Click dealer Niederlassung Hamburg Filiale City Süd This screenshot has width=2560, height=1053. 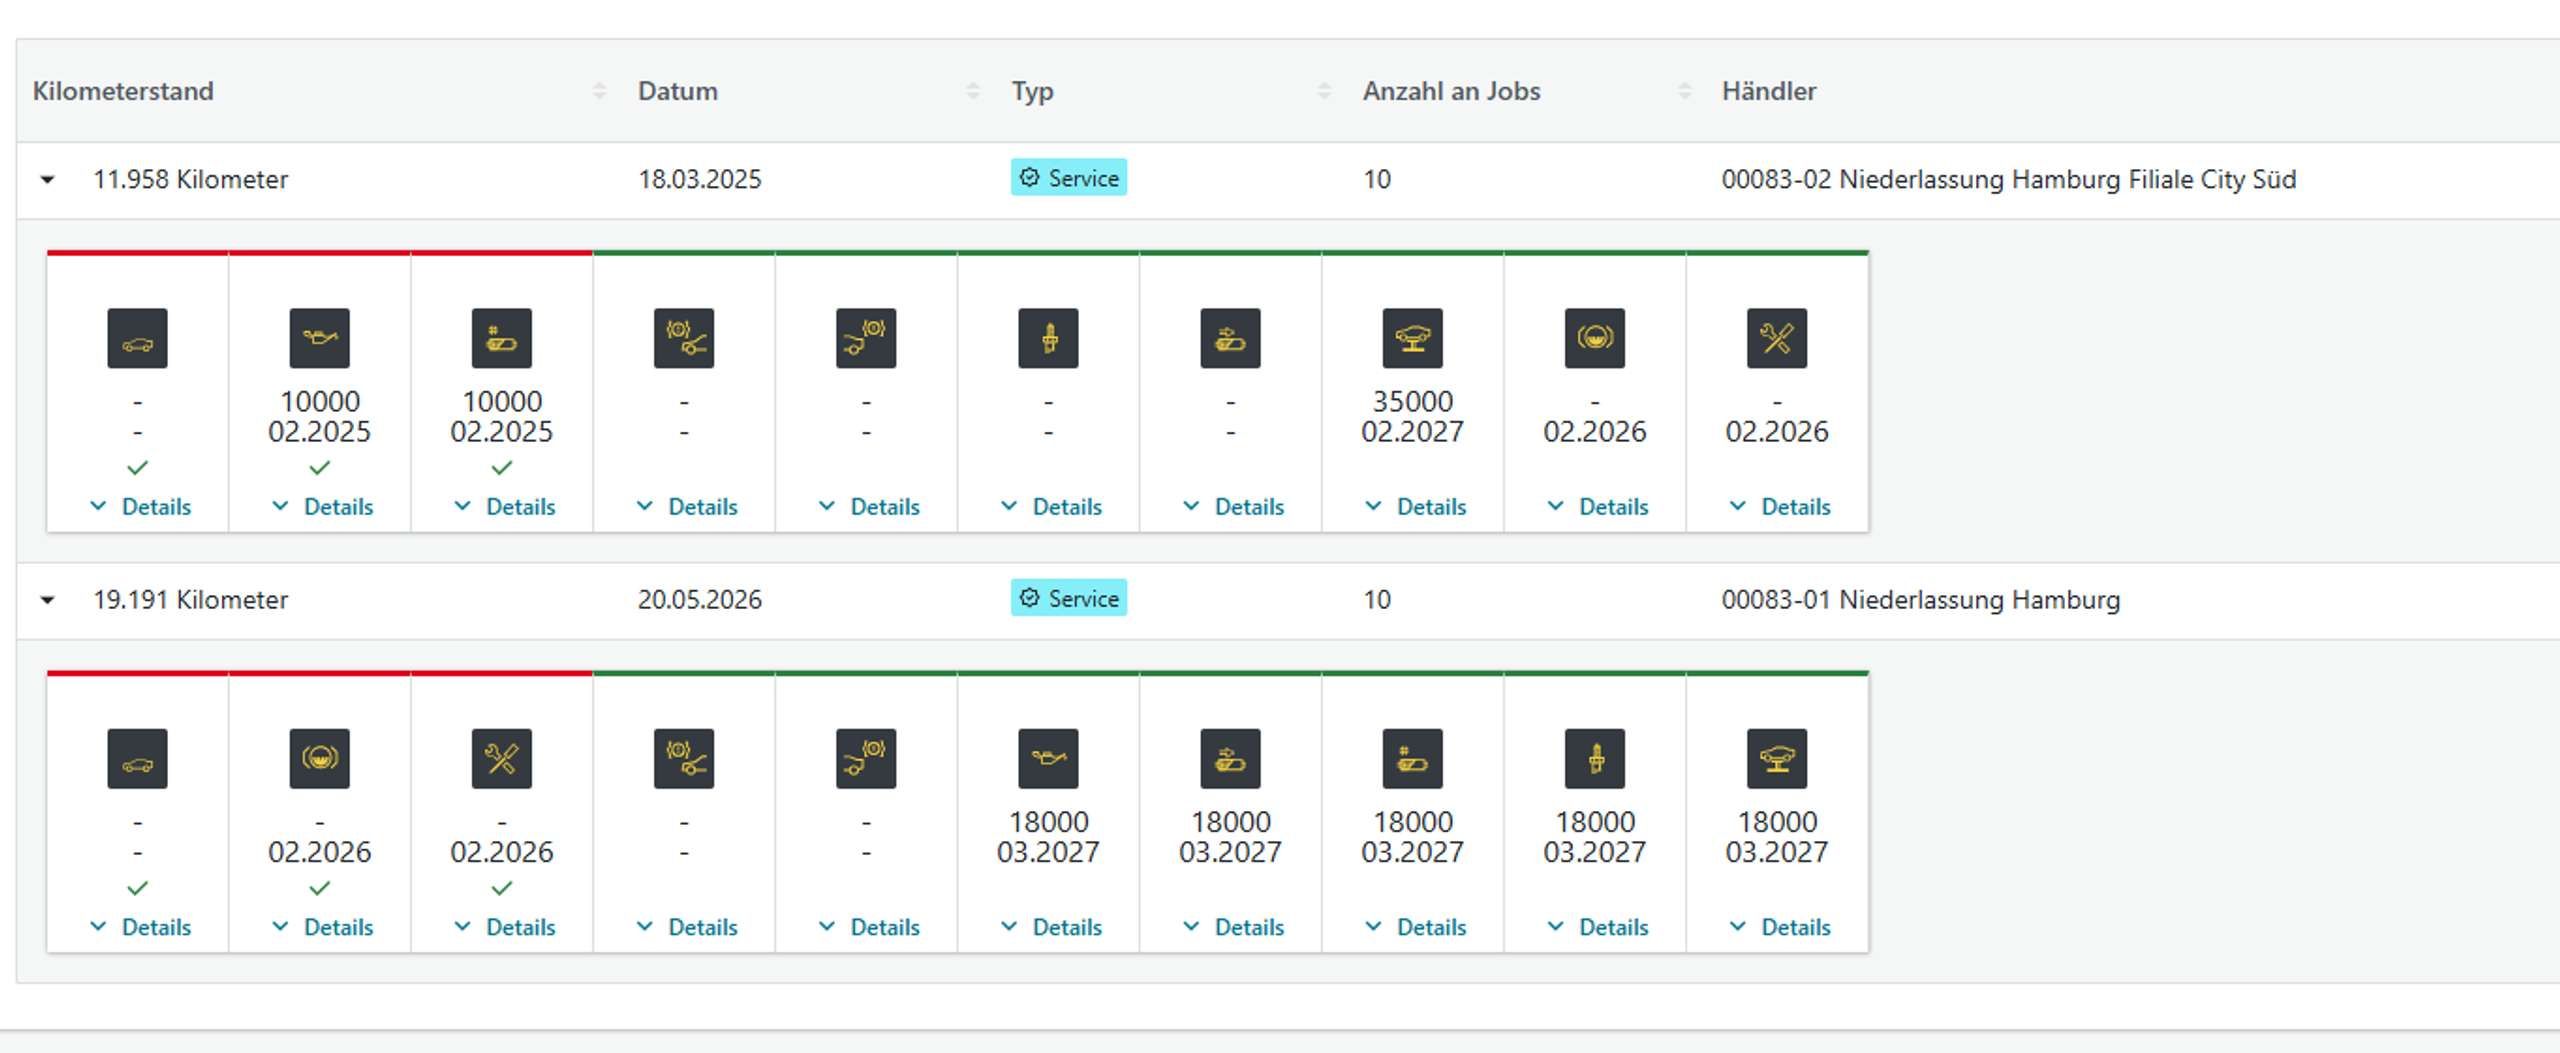coord(2009,180)
